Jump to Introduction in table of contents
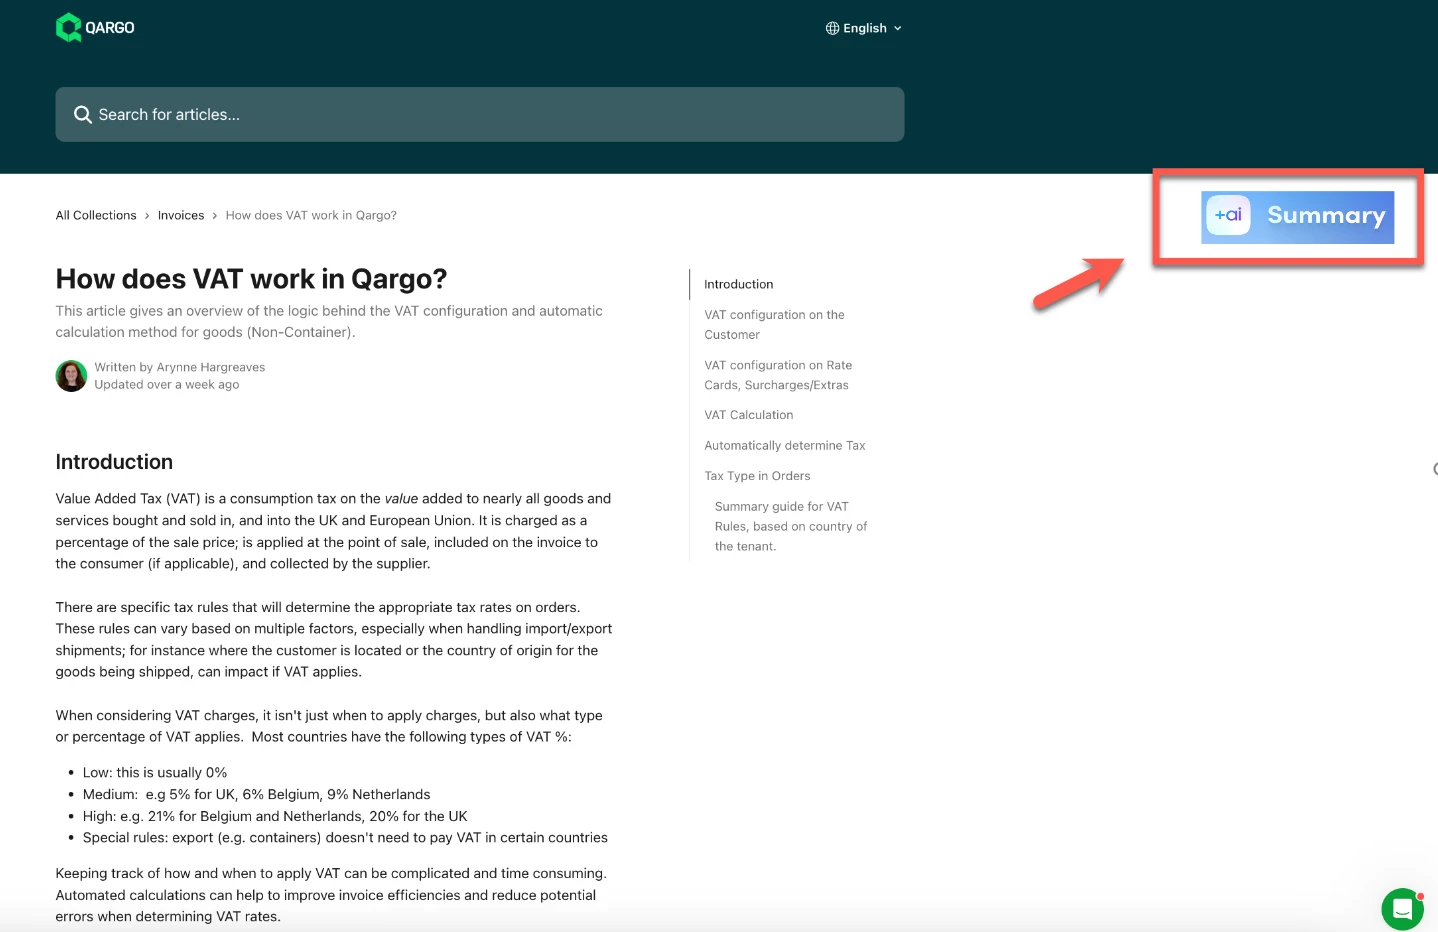 pos(739,284)
